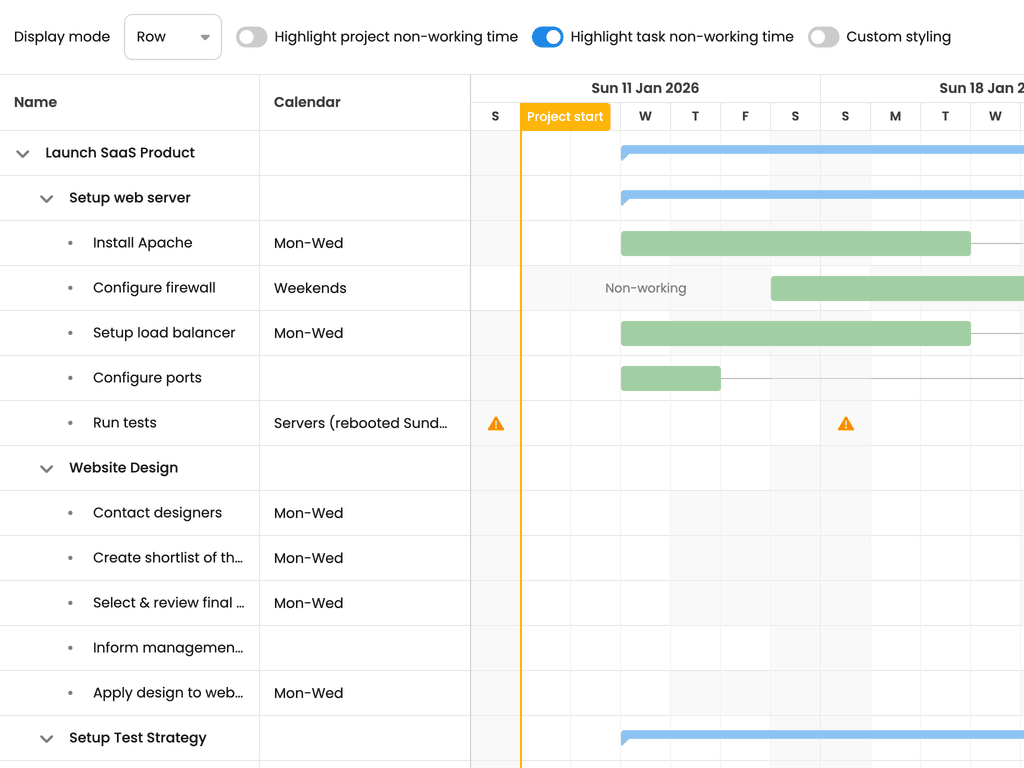Click Mon-Wed calendar cell for Contact designers
Viewport: 1024px width, 768px height.
[x=365, y=513]
